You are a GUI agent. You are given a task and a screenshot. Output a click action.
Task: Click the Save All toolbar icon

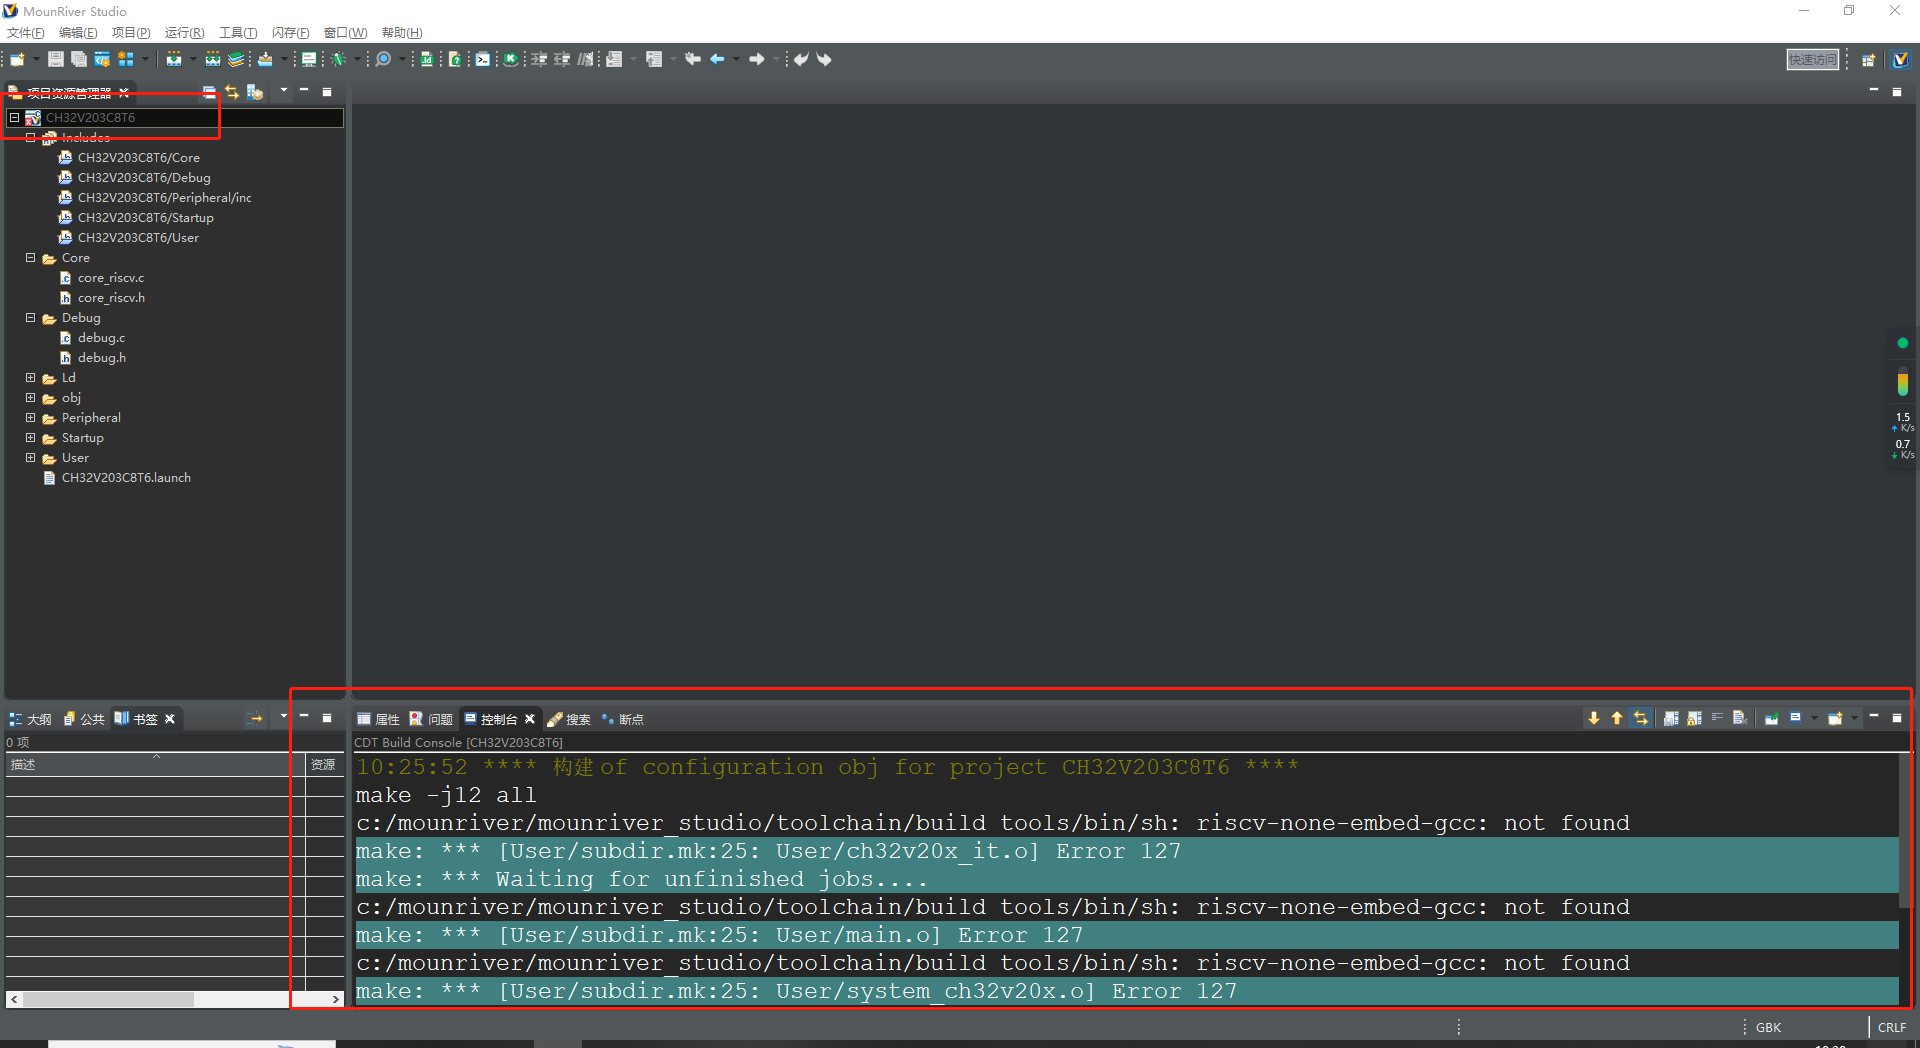click(78, 59)
